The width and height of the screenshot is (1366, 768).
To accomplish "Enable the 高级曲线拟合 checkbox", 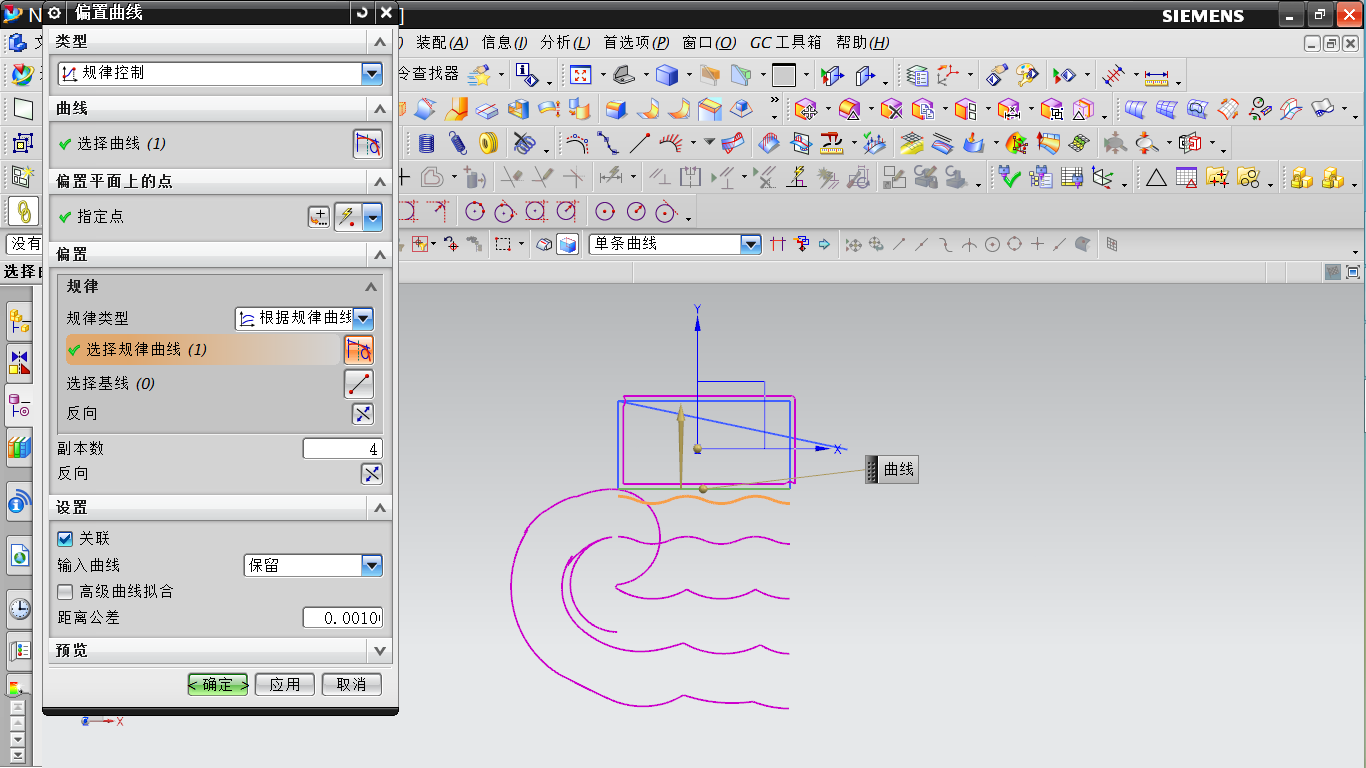I will 66,592.
